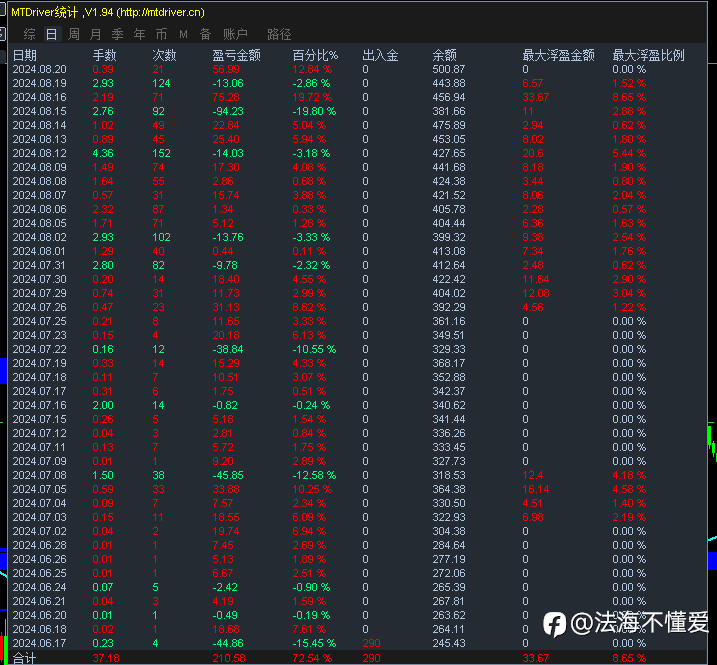Click the 余额 column header
This screenshot has width=717, height=665.
[444, 55]
